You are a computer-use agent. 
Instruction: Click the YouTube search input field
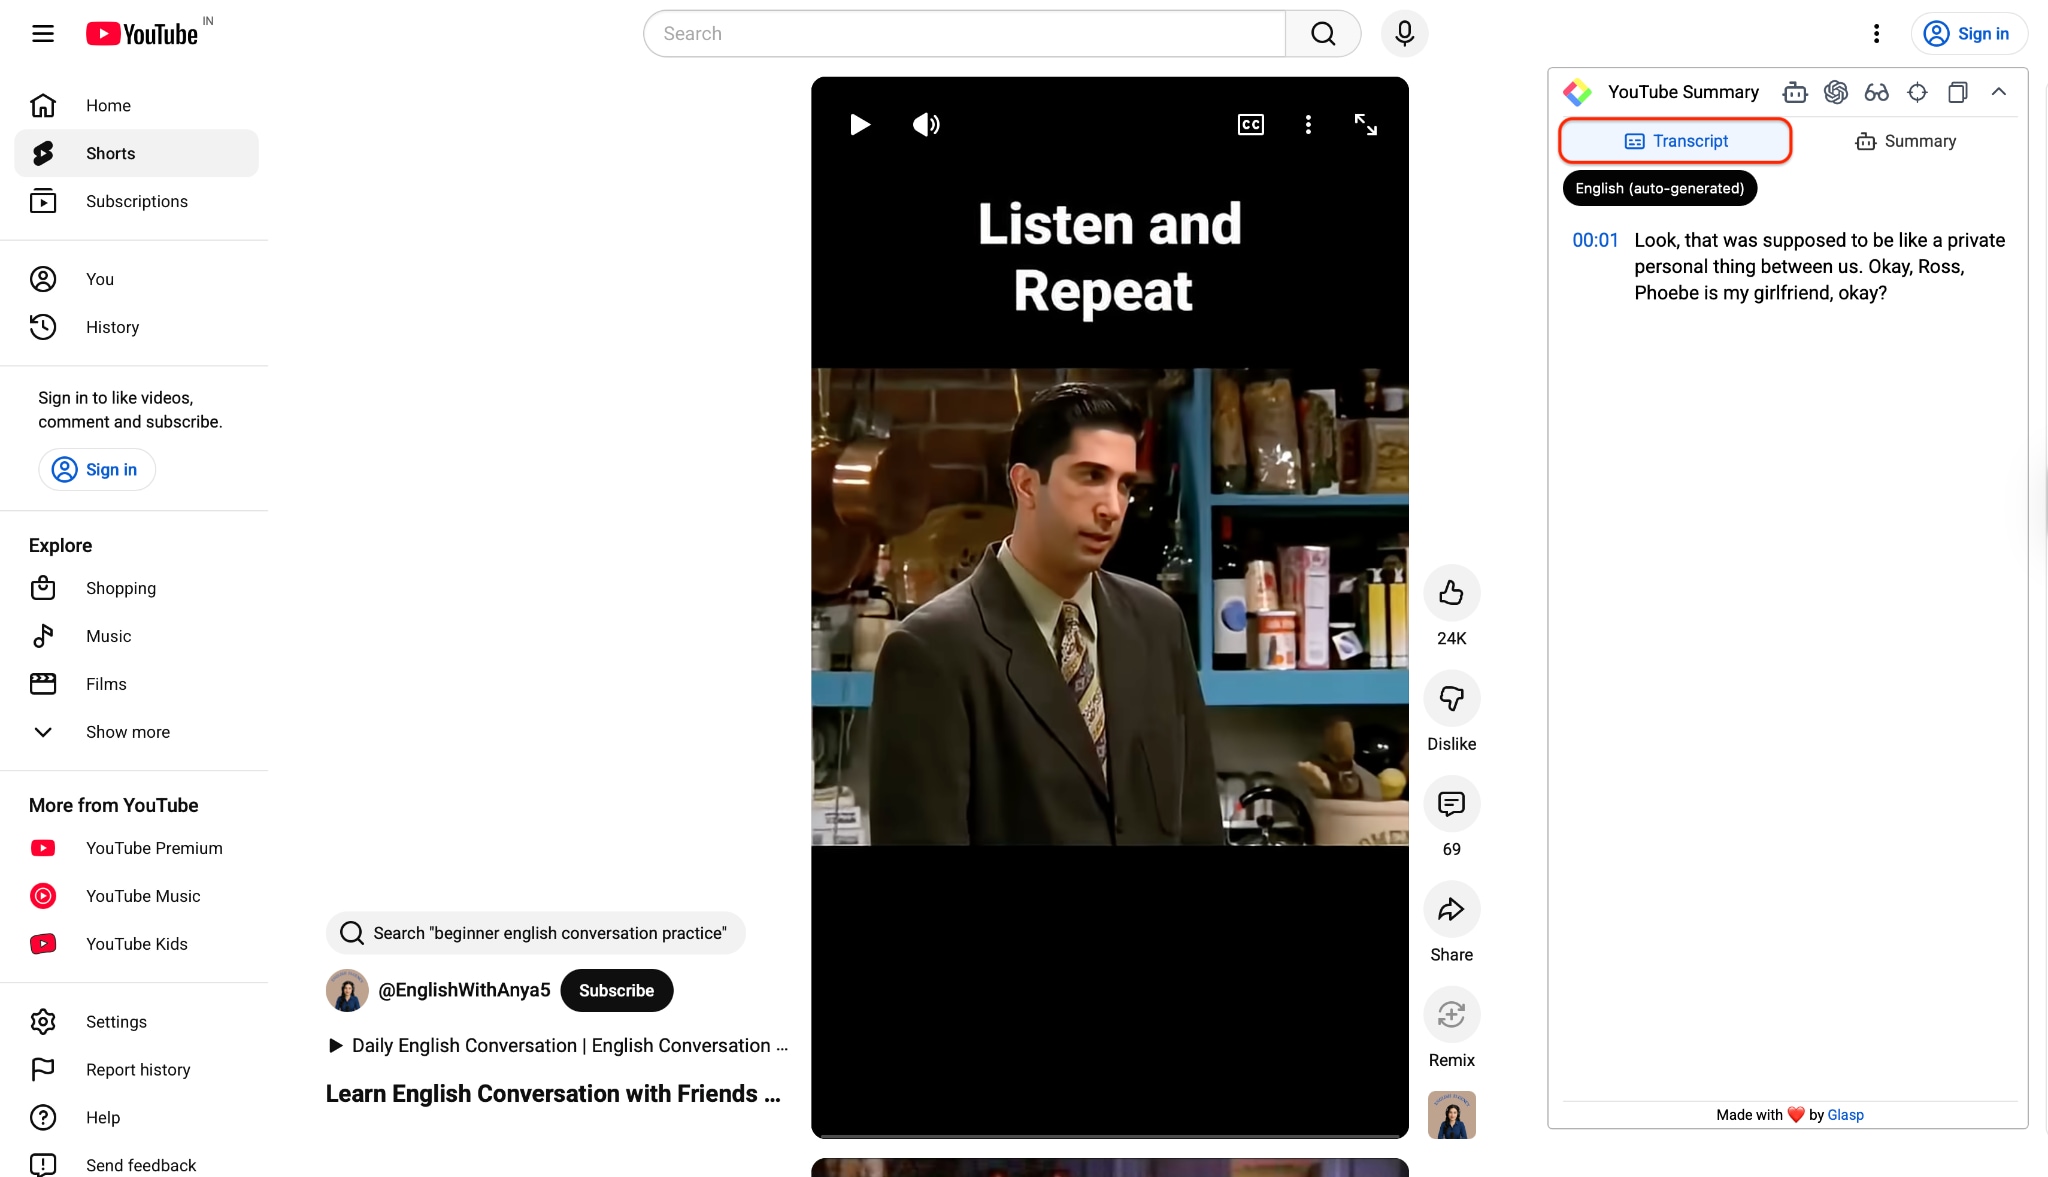(965, 34)
